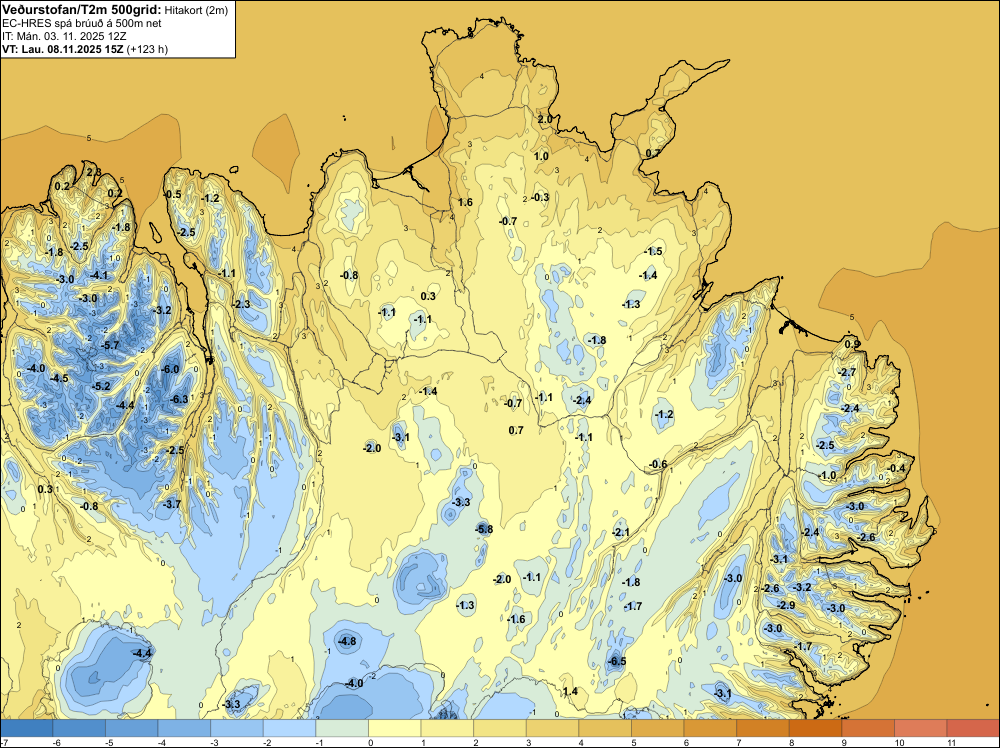Click the map title 'Veðurstofan/T2m 500grid: Hitakort (2m)'
Viewport: 1000px width, 748px height.
pyautogui.click(x=114, y=9)
